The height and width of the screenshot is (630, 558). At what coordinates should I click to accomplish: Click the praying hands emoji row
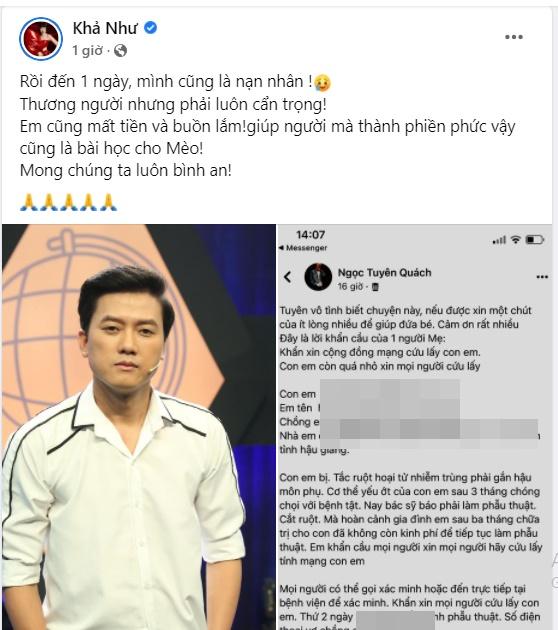(68, 202)
